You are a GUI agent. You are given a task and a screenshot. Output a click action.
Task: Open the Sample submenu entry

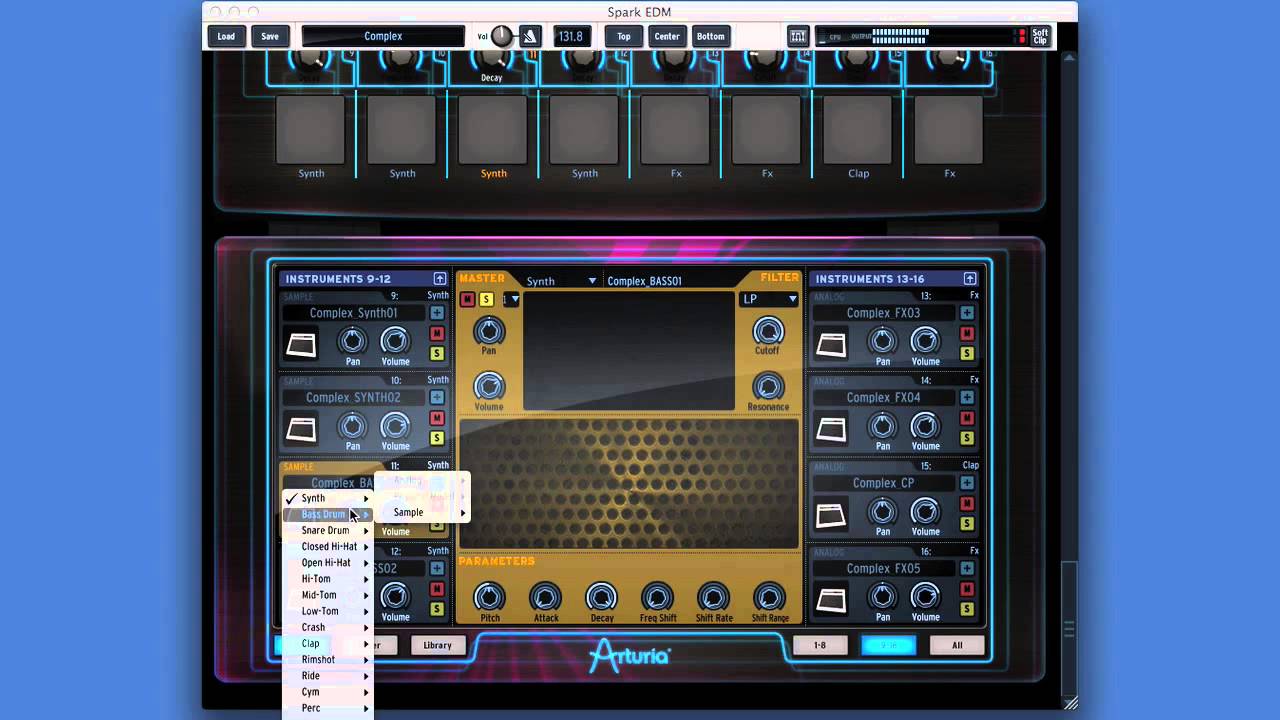point(422,512)
